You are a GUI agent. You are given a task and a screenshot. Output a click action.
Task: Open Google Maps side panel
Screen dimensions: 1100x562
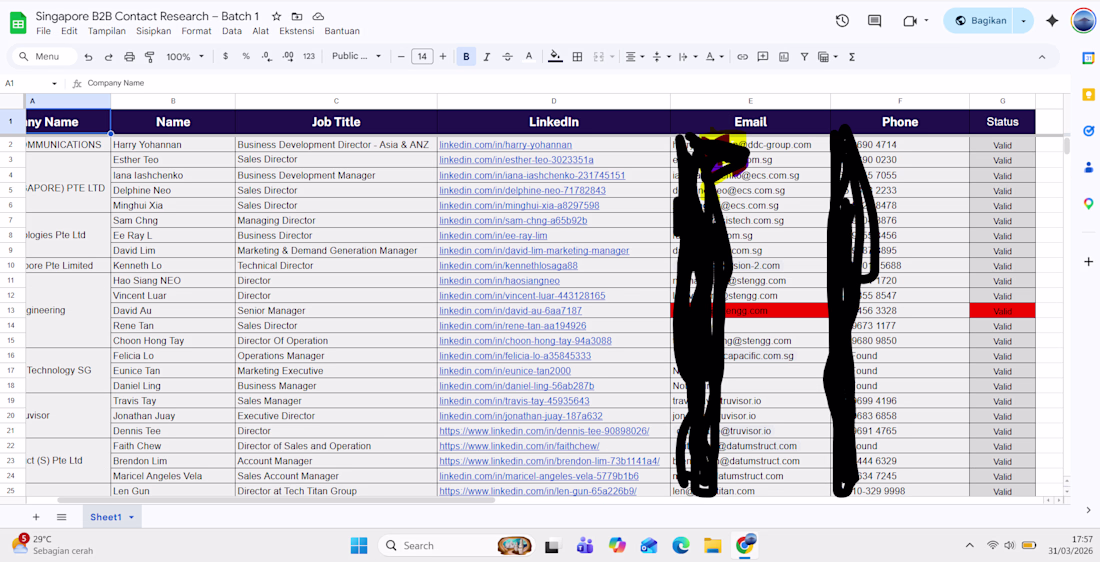(x=1088, y=204)
